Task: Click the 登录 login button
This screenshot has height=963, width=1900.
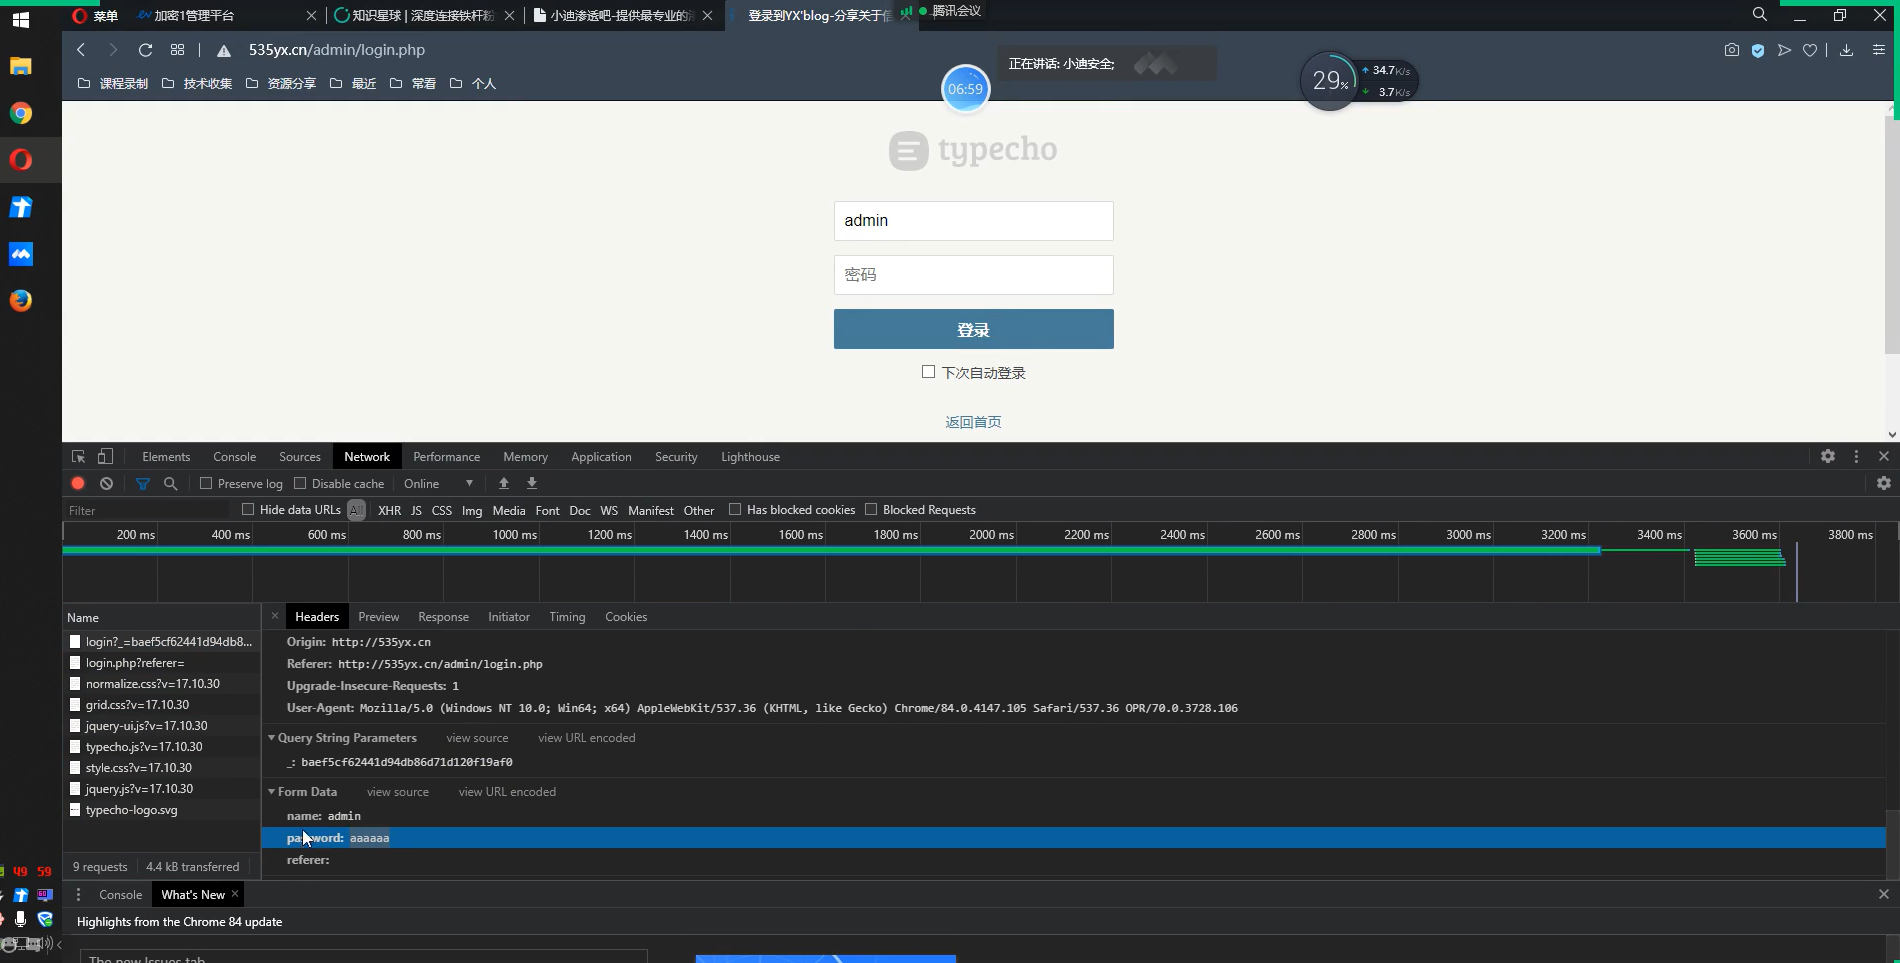Action: pyautogui.click(x=973, y=329)
